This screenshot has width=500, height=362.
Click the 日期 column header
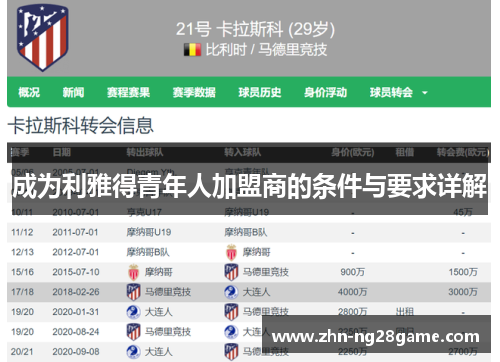[62, 153]
